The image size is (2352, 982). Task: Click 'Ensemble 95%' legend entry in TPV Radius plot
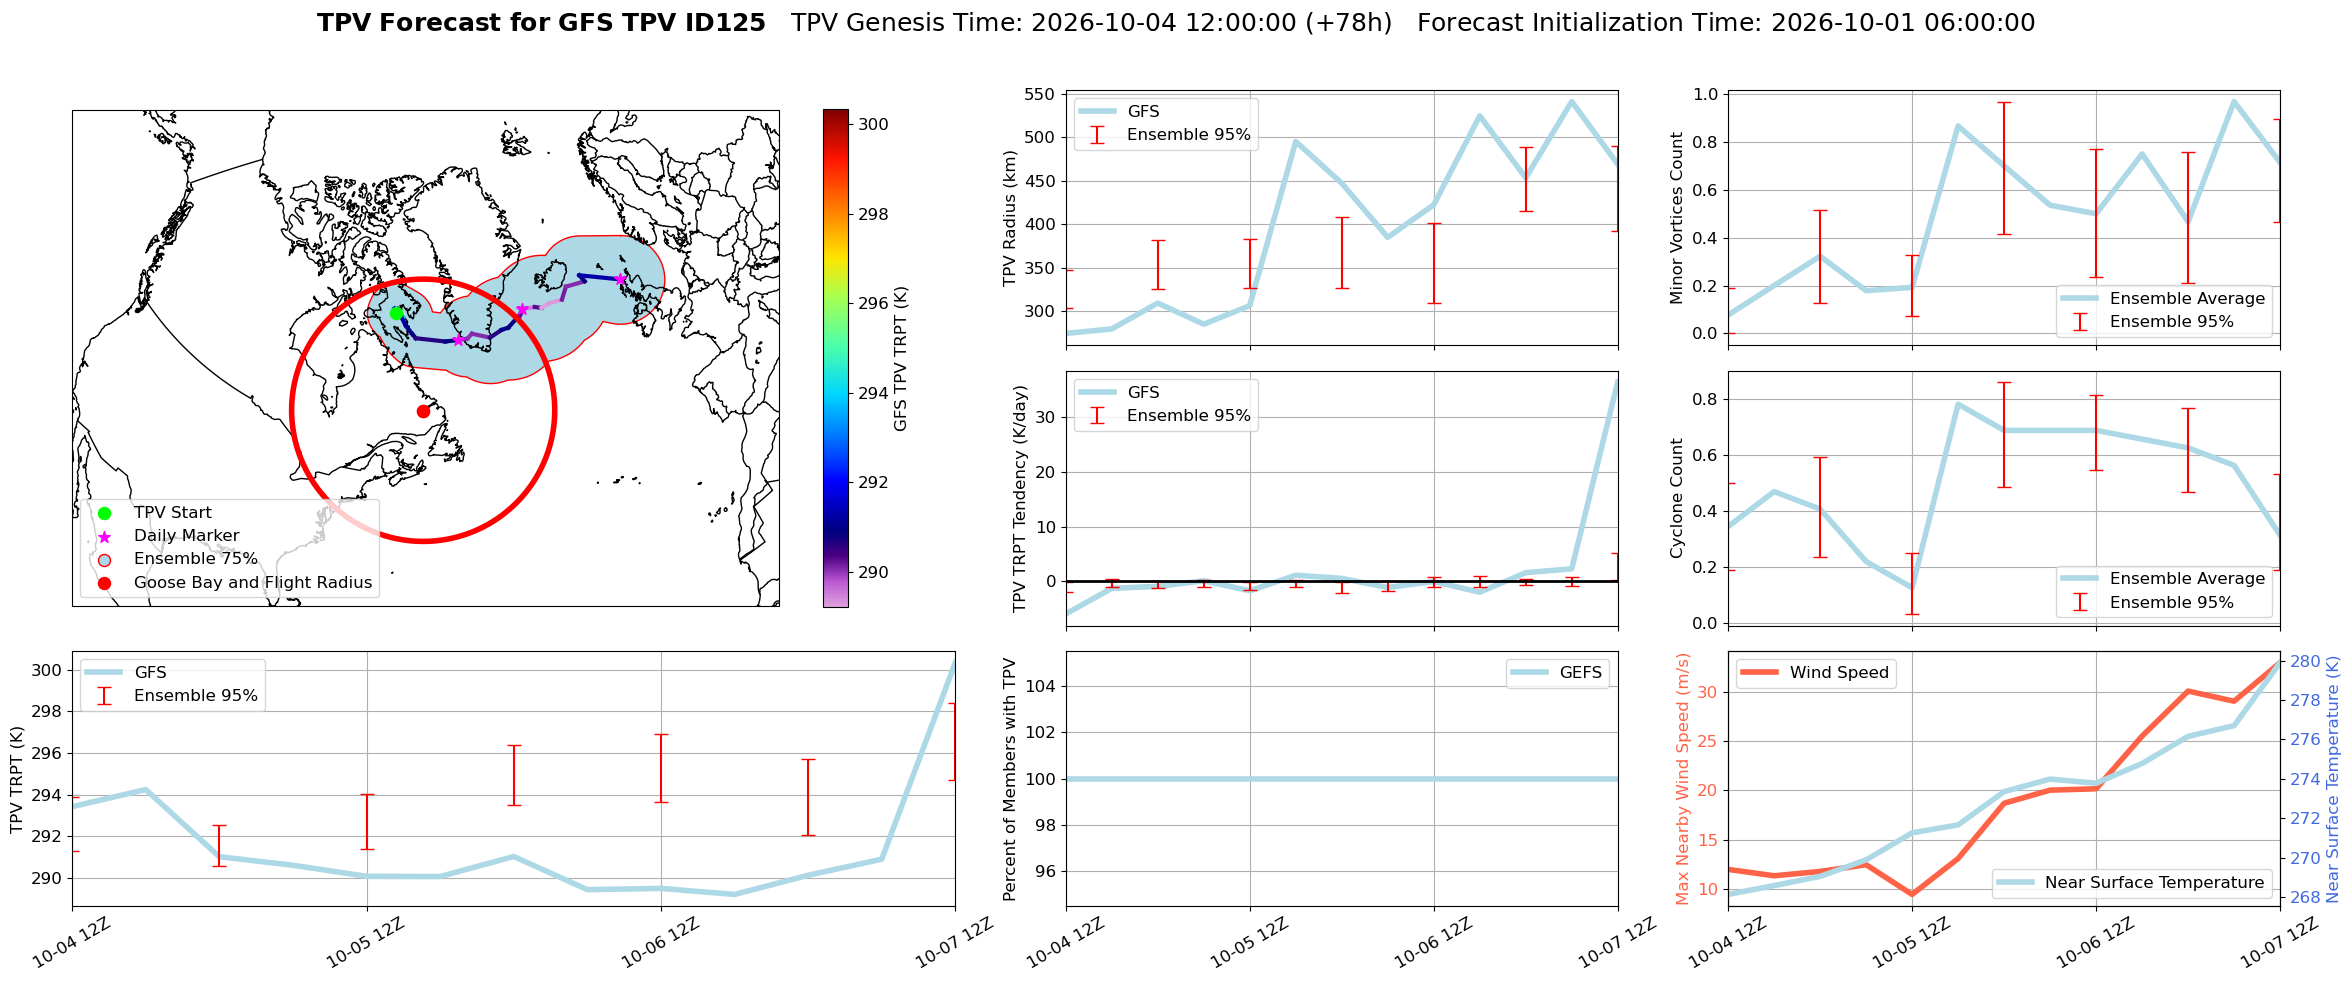pos(1188,134)
